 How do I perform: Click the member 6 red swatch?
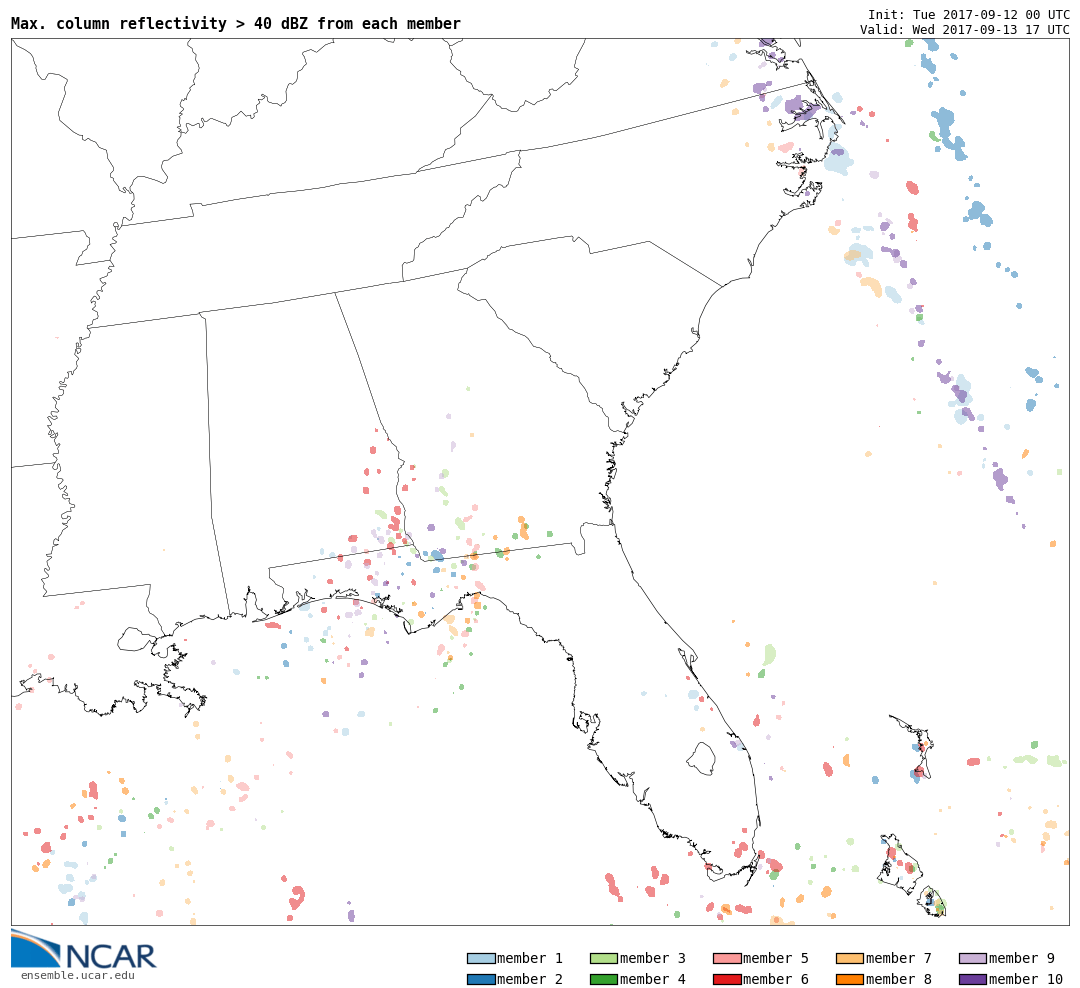pos(727,979)
